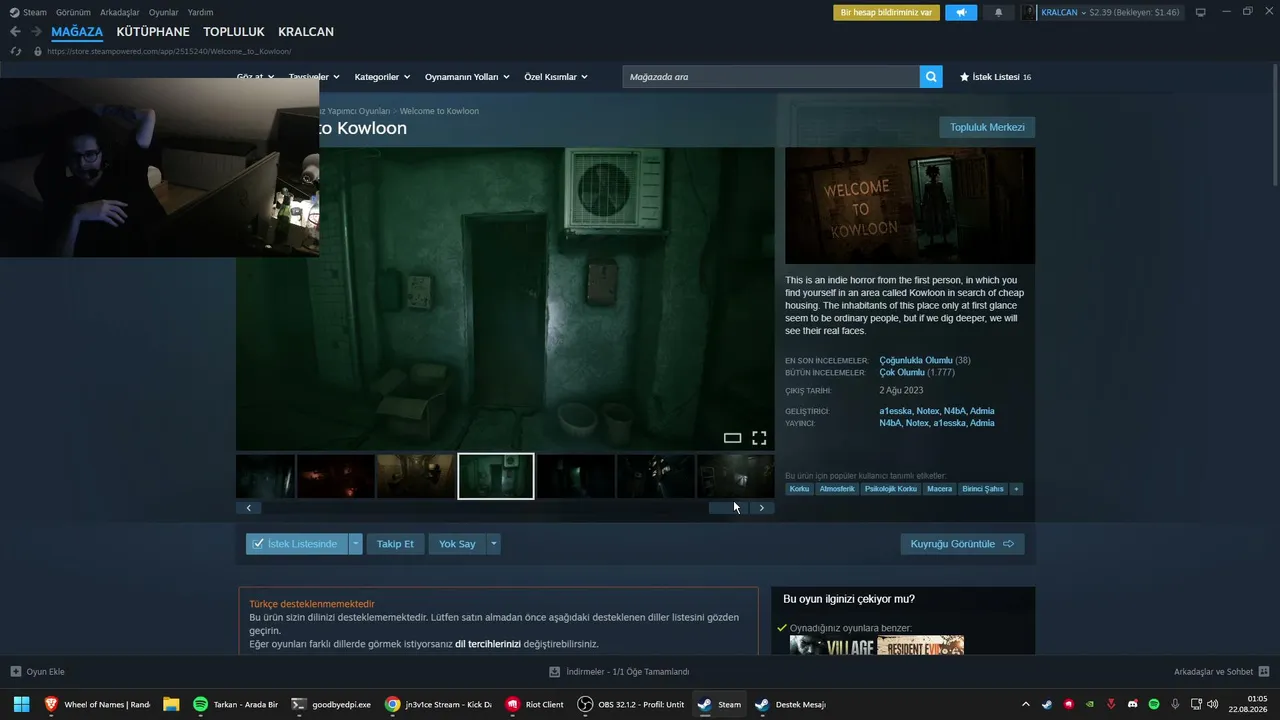Uncheck the İstek Listesinde wishlist checkbox

(x=258, y=544)
